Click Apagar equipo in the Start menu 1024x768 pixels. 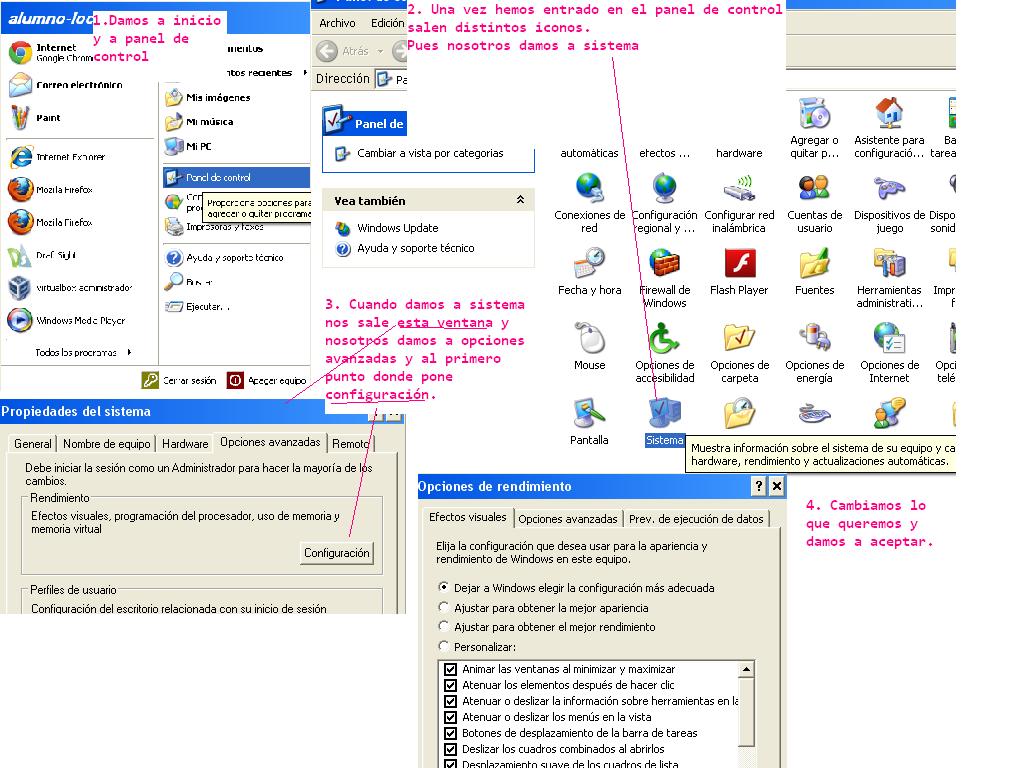pyautogui.click(x=266, y=380)
